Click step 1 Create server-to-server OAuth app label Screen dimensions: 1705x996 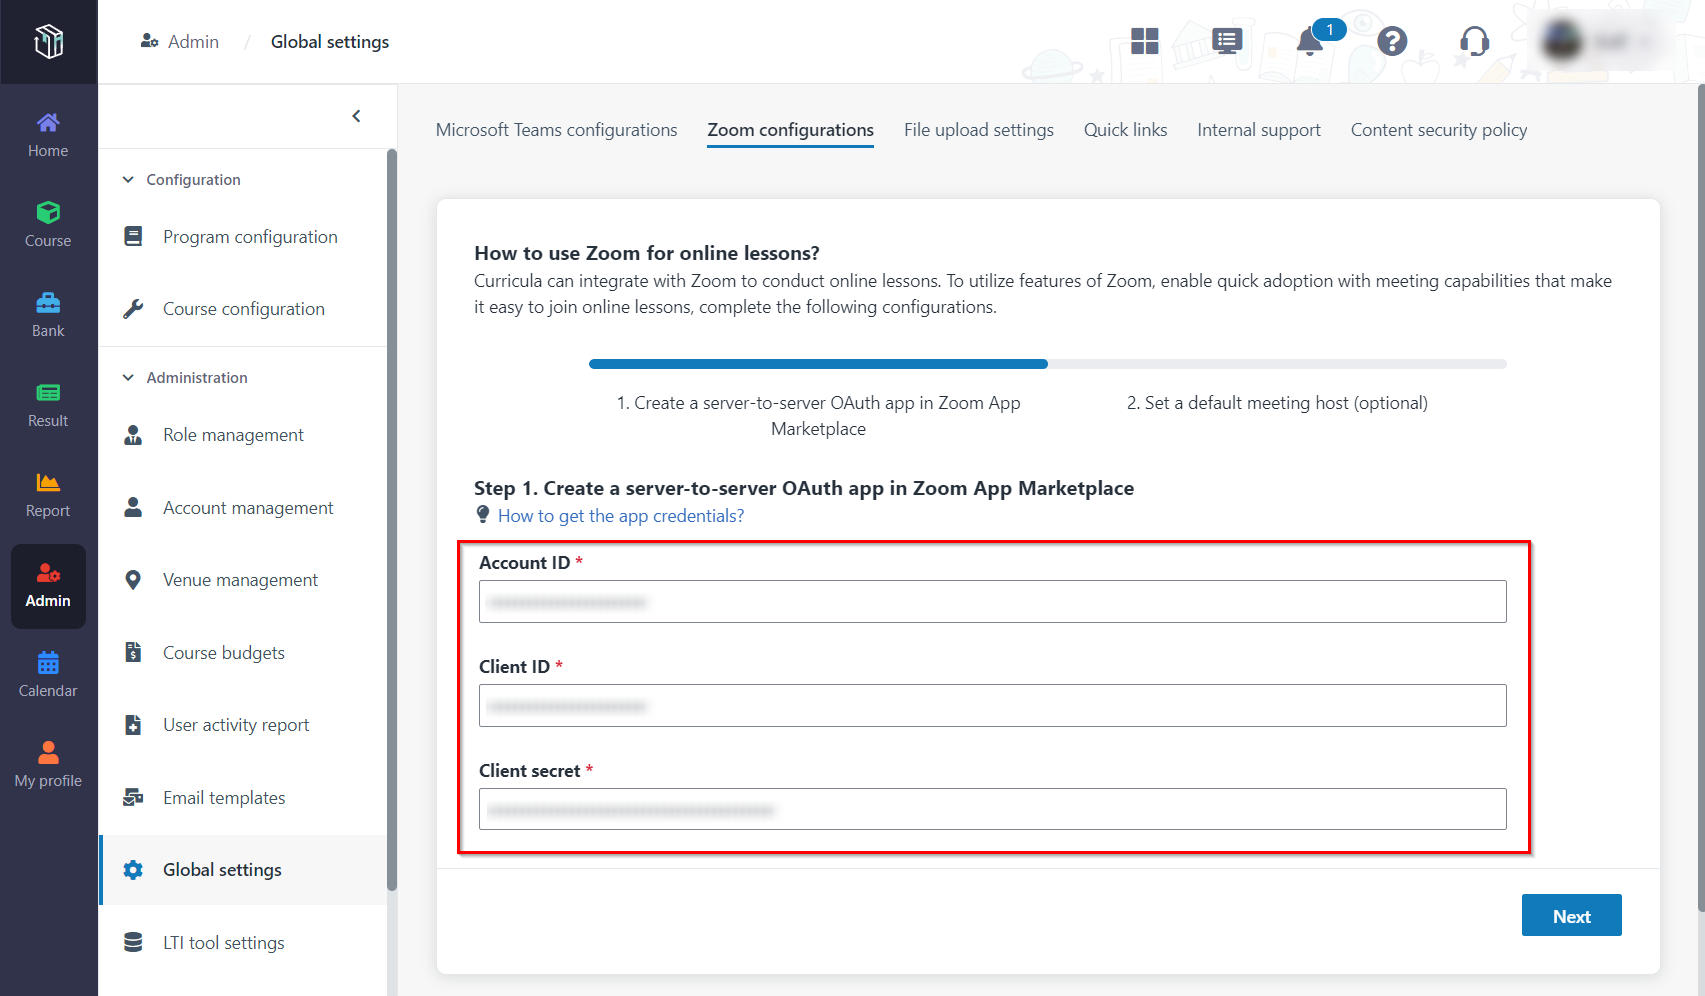pyautogui.click(x=818, y=416)
